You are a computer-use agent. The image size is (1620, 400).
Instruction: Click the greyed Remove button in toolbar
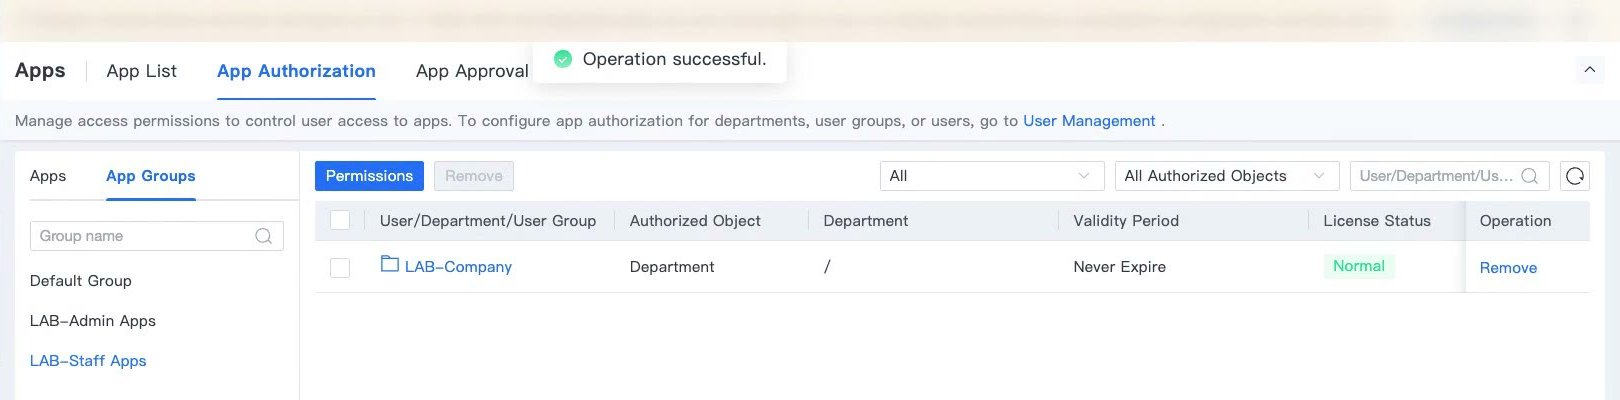click(x=474, y=176)
